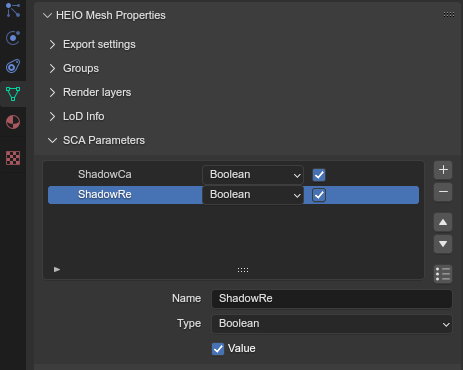Open the Physics properties tab
463x370 pixels.
point(13,38)
